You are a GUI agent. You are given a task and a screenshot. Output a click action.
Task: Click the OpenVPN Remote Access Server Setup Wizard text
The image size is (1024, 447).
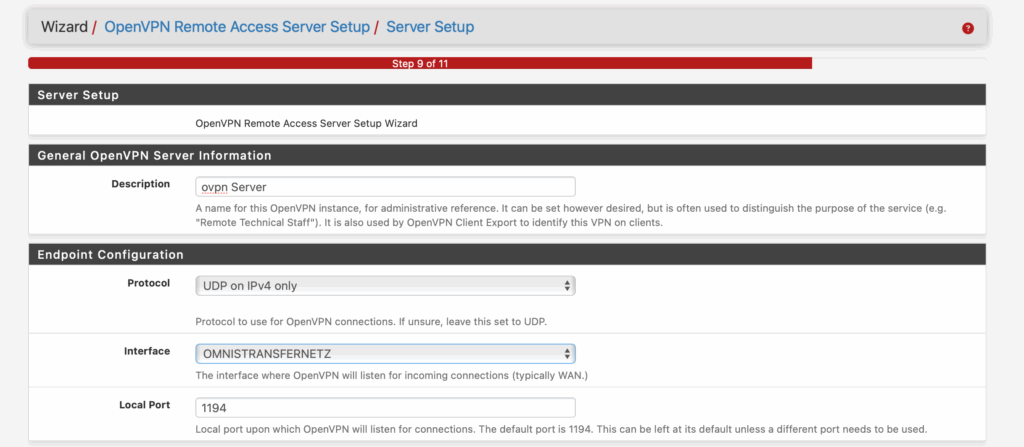(306, 124)
